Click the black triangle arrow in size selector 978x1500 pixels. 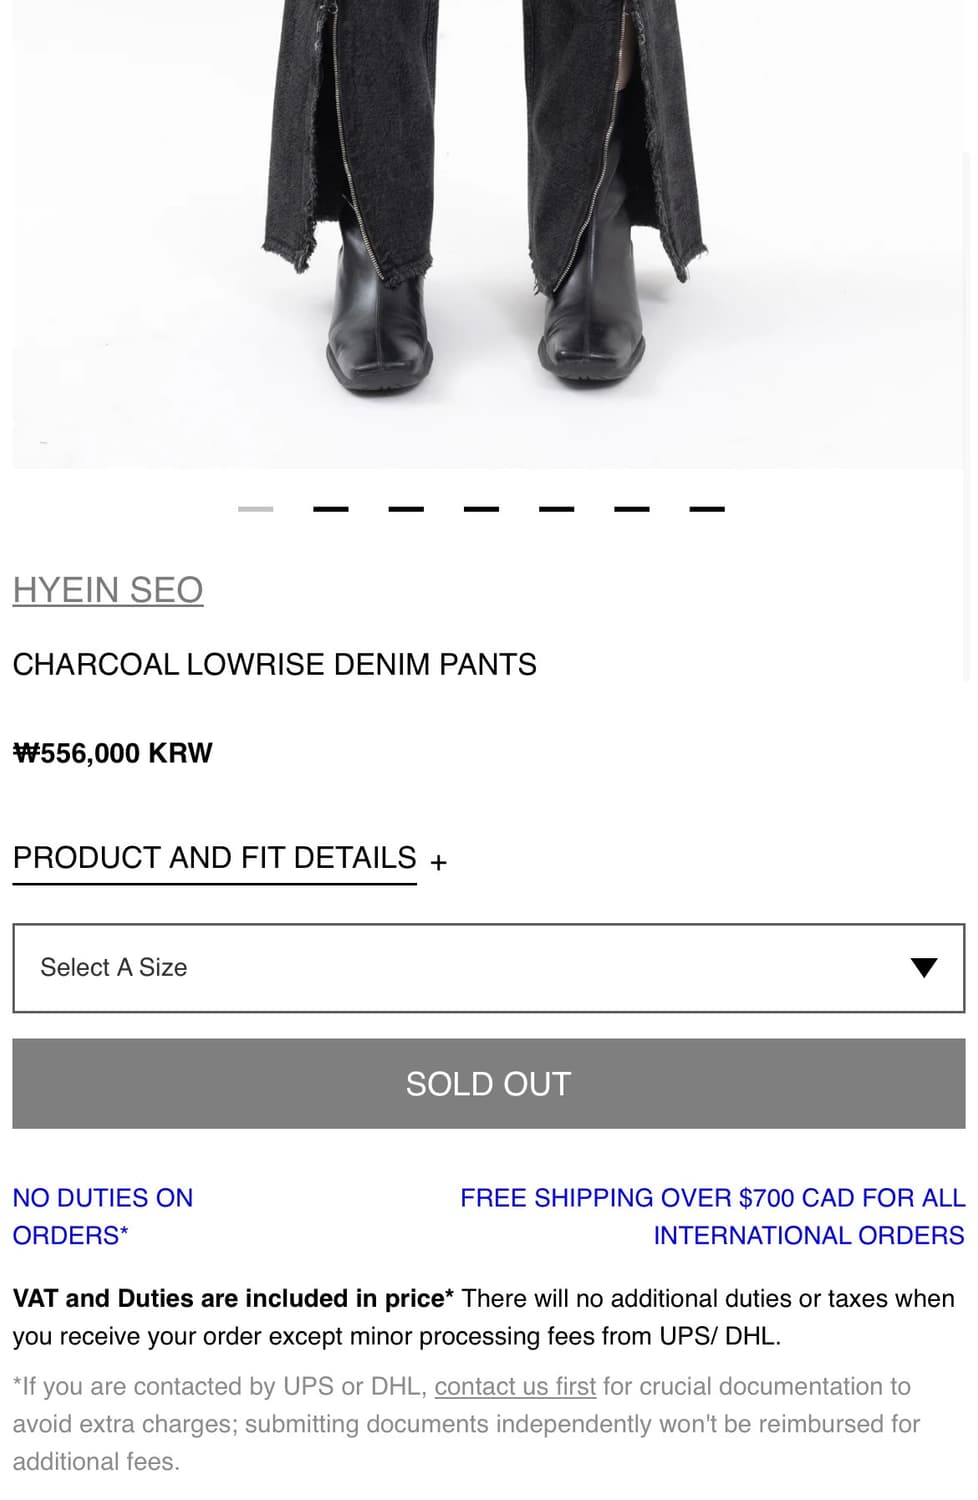tap(923, 968)
